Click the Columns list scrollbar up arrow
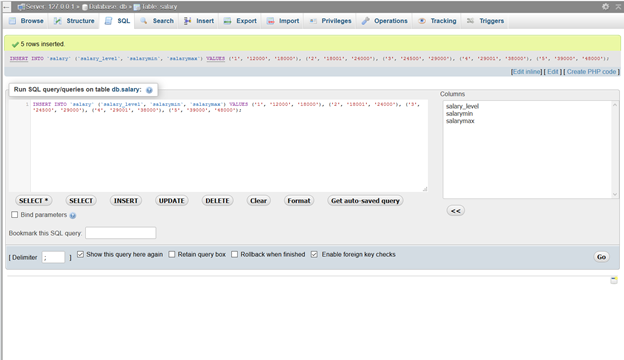 pos(615,105)
